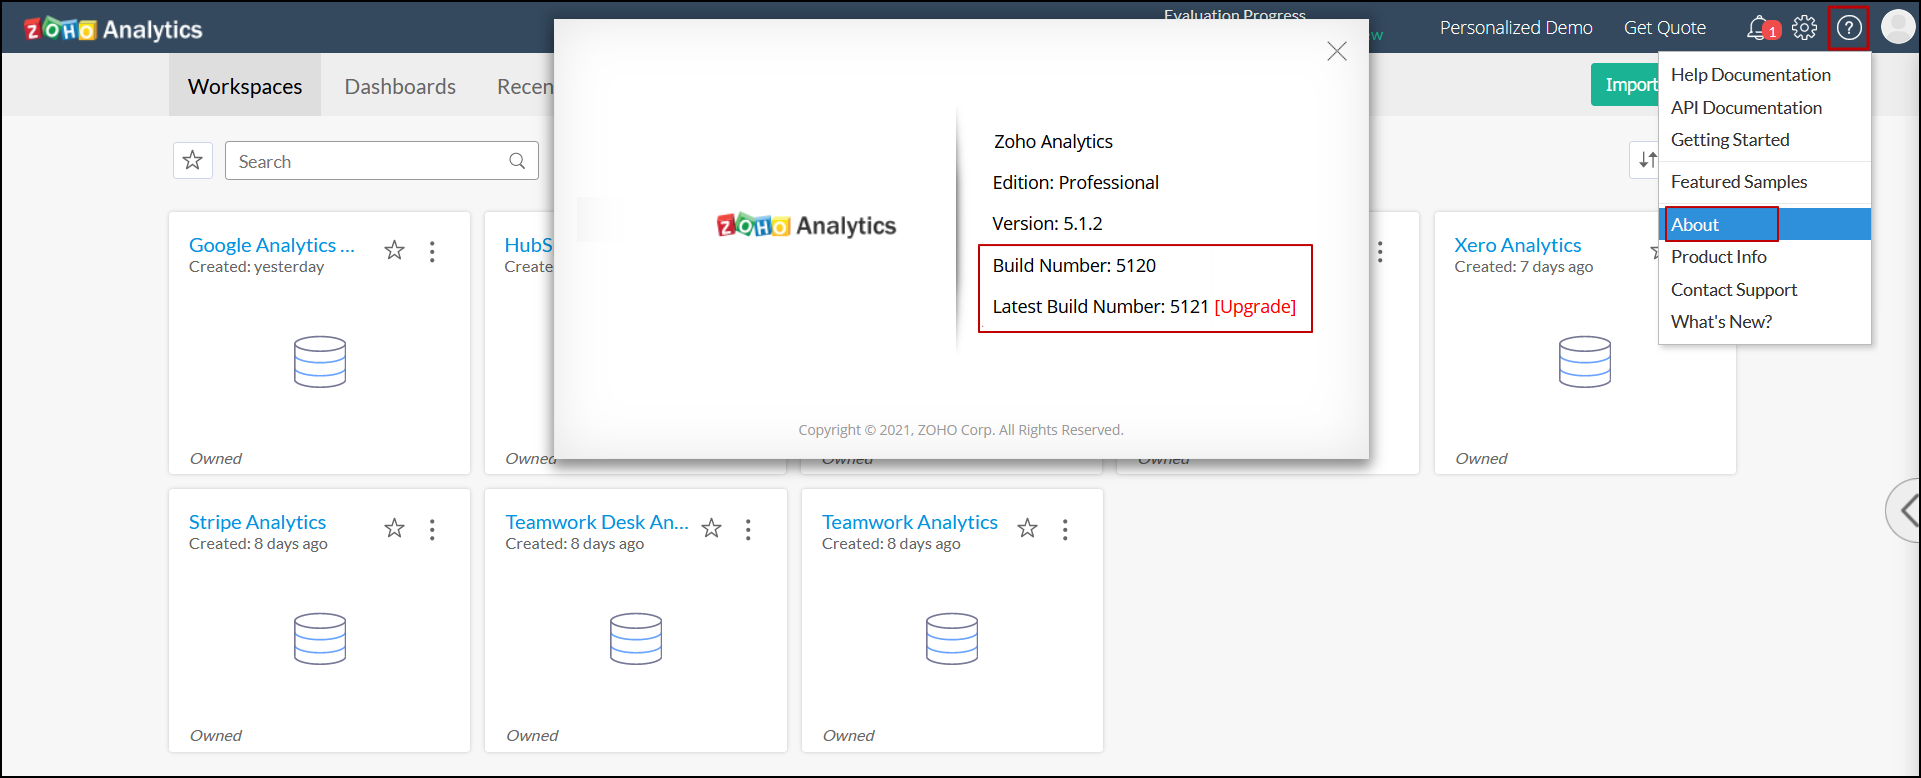The width and height of the screenshot is (1921, 778).
Task: Click 'Created: yesterday' under Google Analytics
Action: [256, 267]
